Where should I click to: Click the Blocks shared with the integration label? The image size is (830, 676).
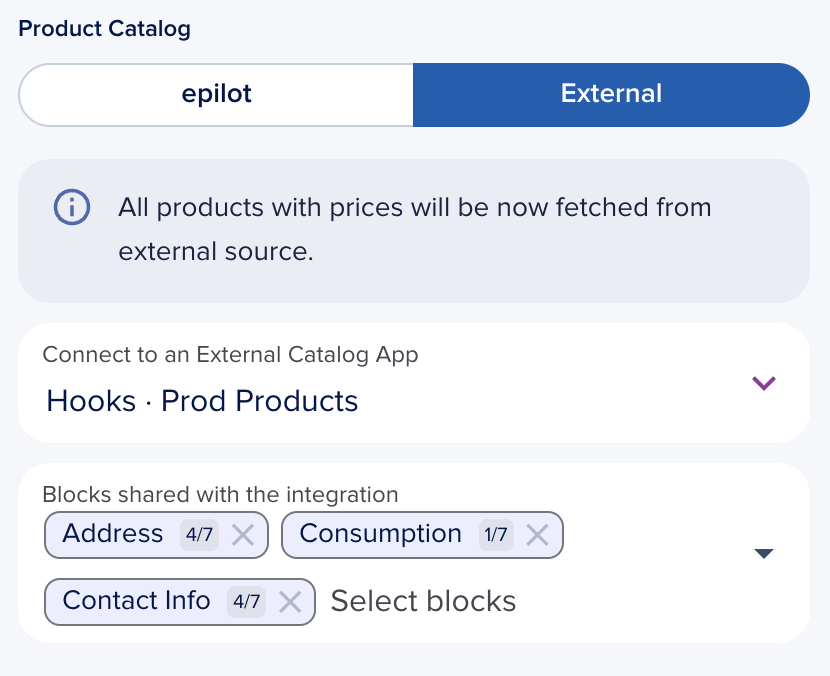[x=220, y=494]
